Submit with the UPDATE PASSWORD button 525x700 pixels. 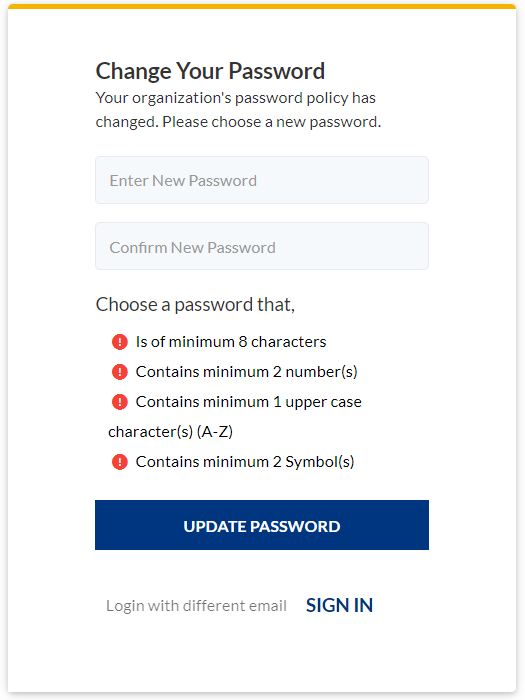point(262,525)
